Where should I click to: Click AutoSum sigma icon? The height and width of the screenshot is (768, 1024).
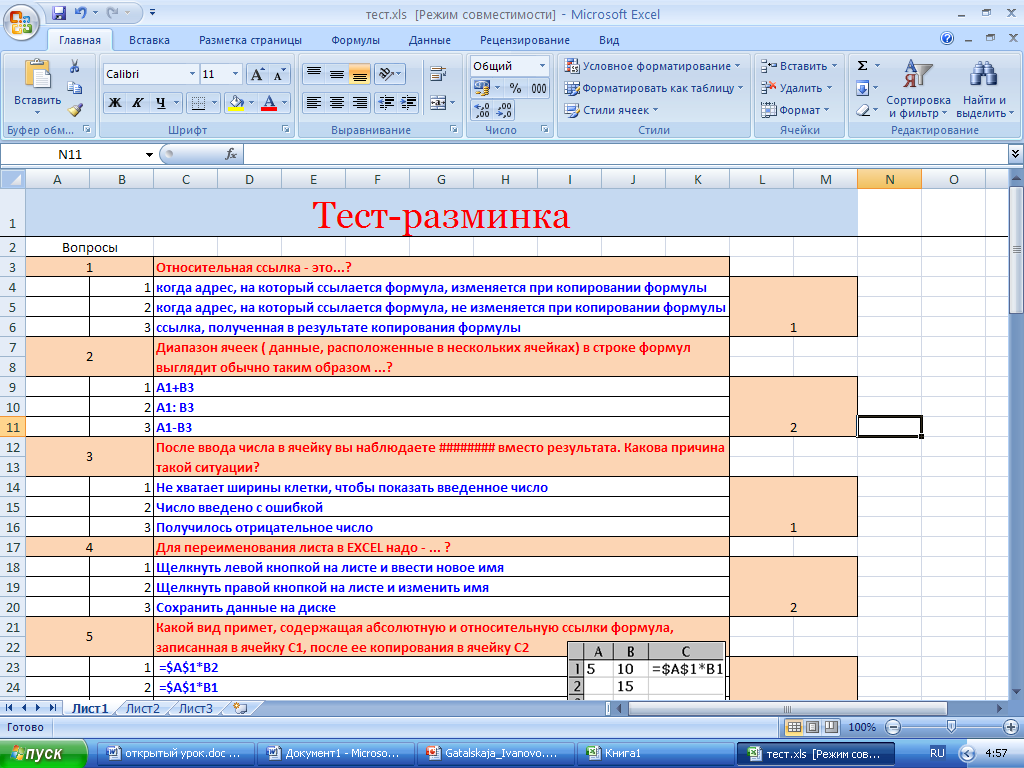click(863, 65)
